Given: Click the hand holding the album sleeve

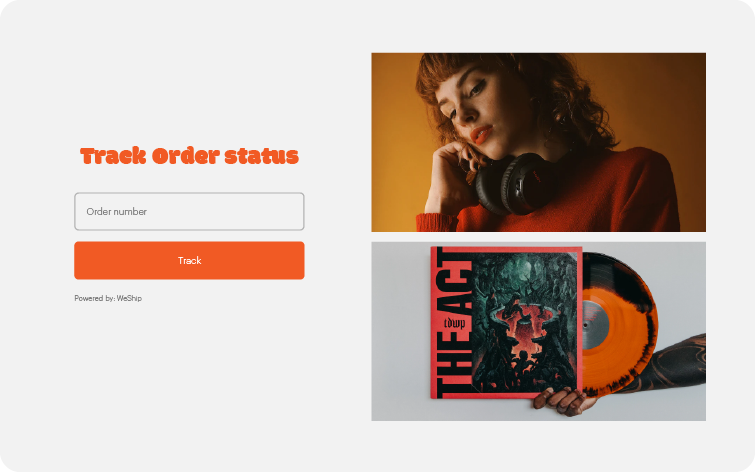Looking at the screenshot, I should pos(563,401).
